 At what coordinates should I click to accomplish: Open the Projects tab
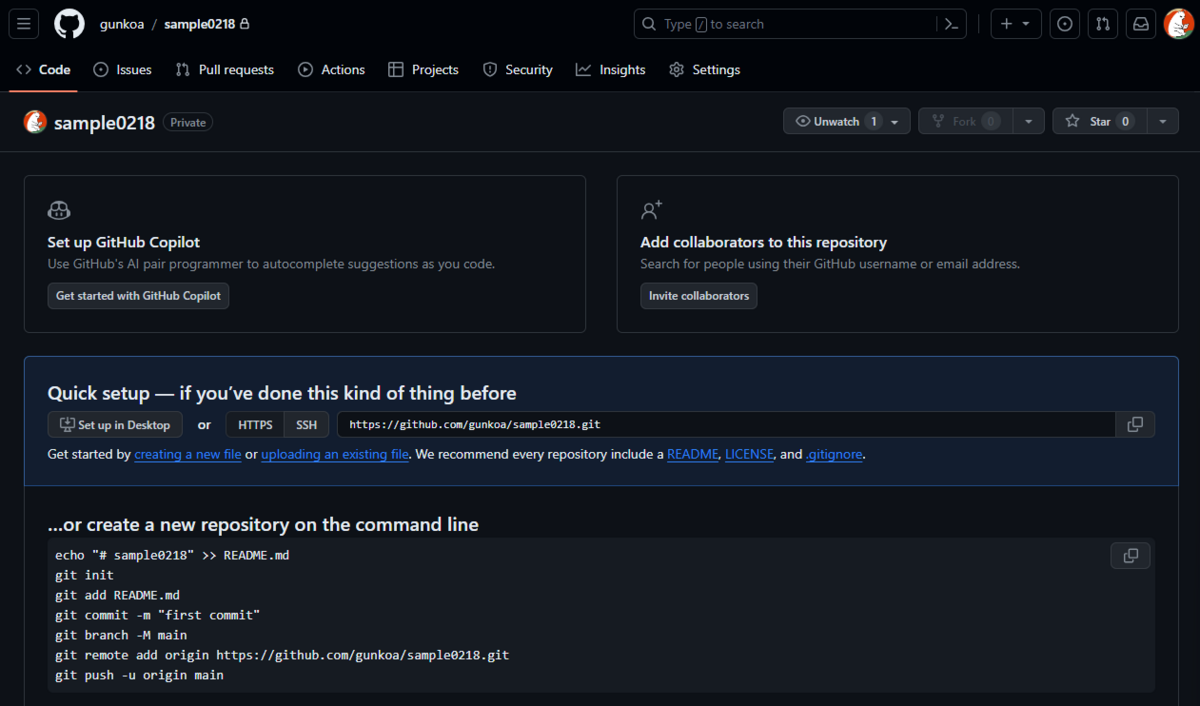point(422,69)
